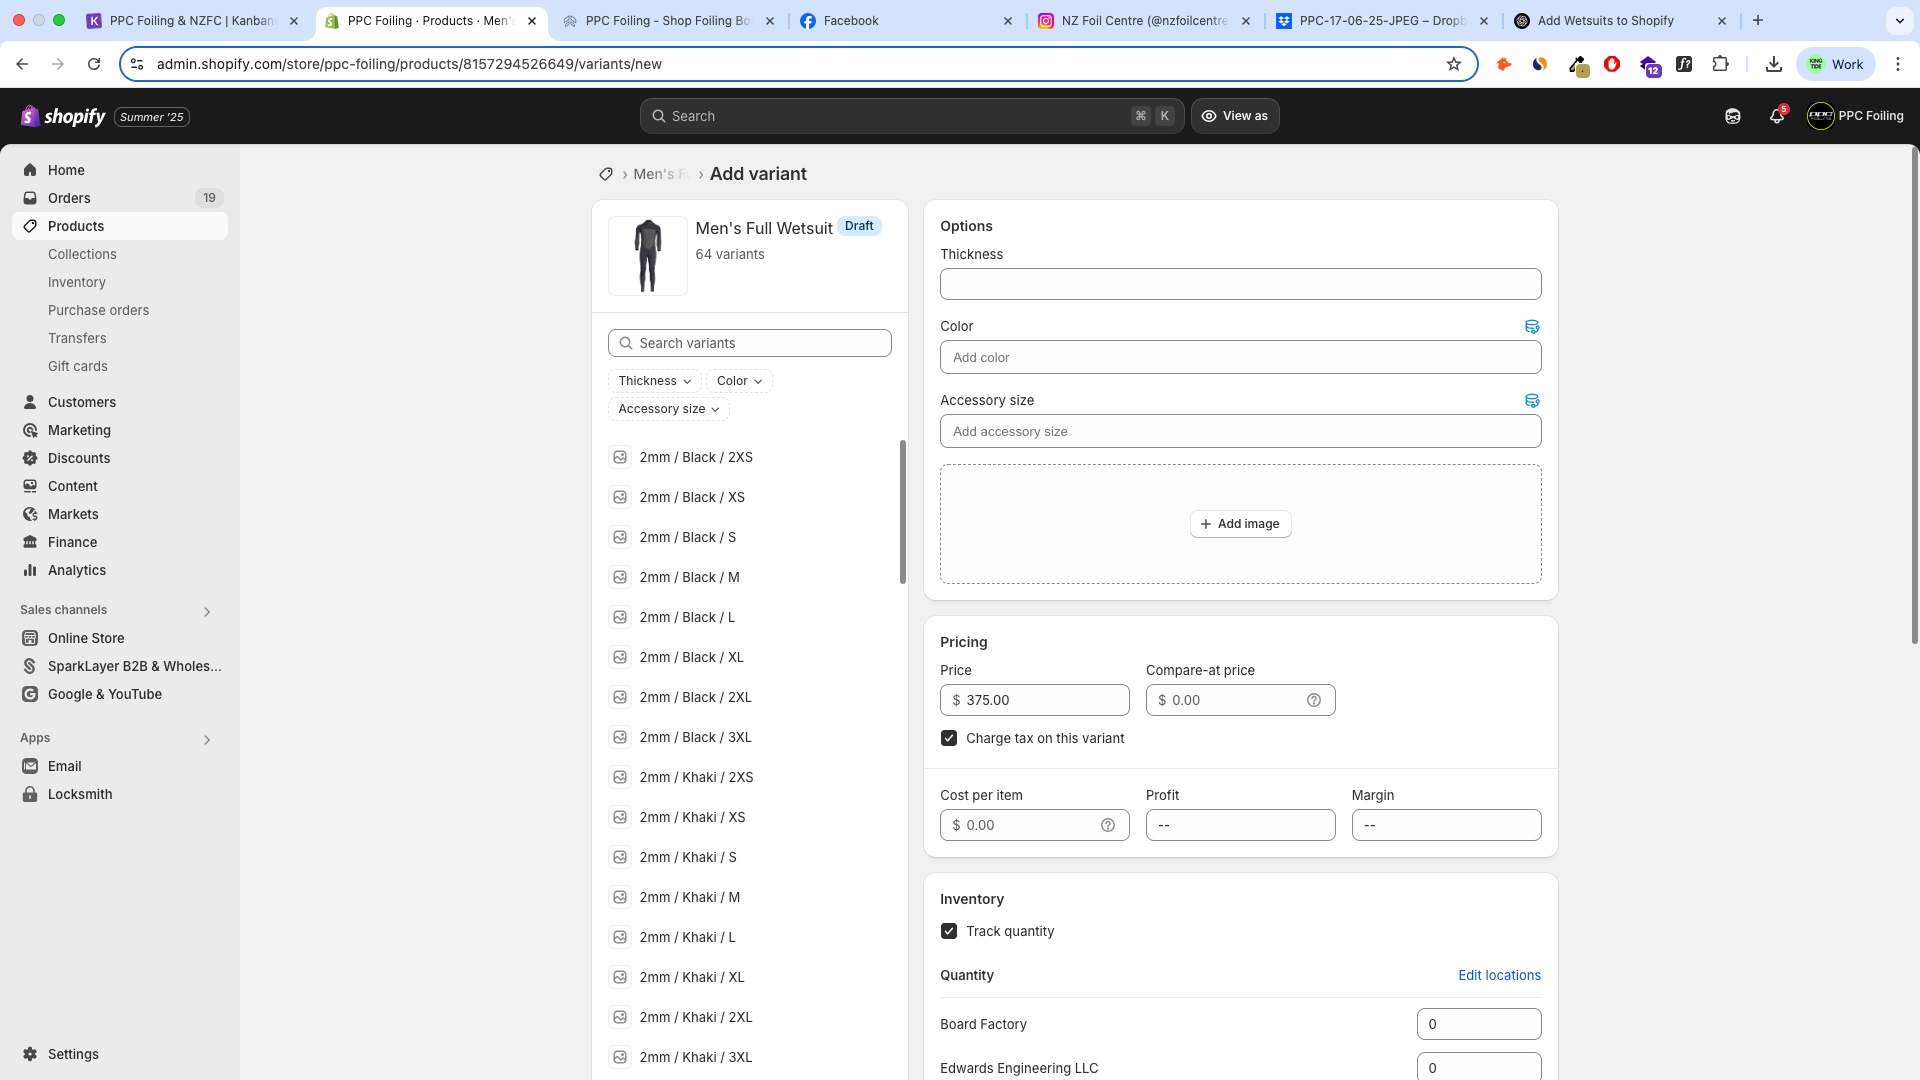This screenshot has height=1080, width=1920.
Task: Click the Add image button
Action: point(1240,523)
